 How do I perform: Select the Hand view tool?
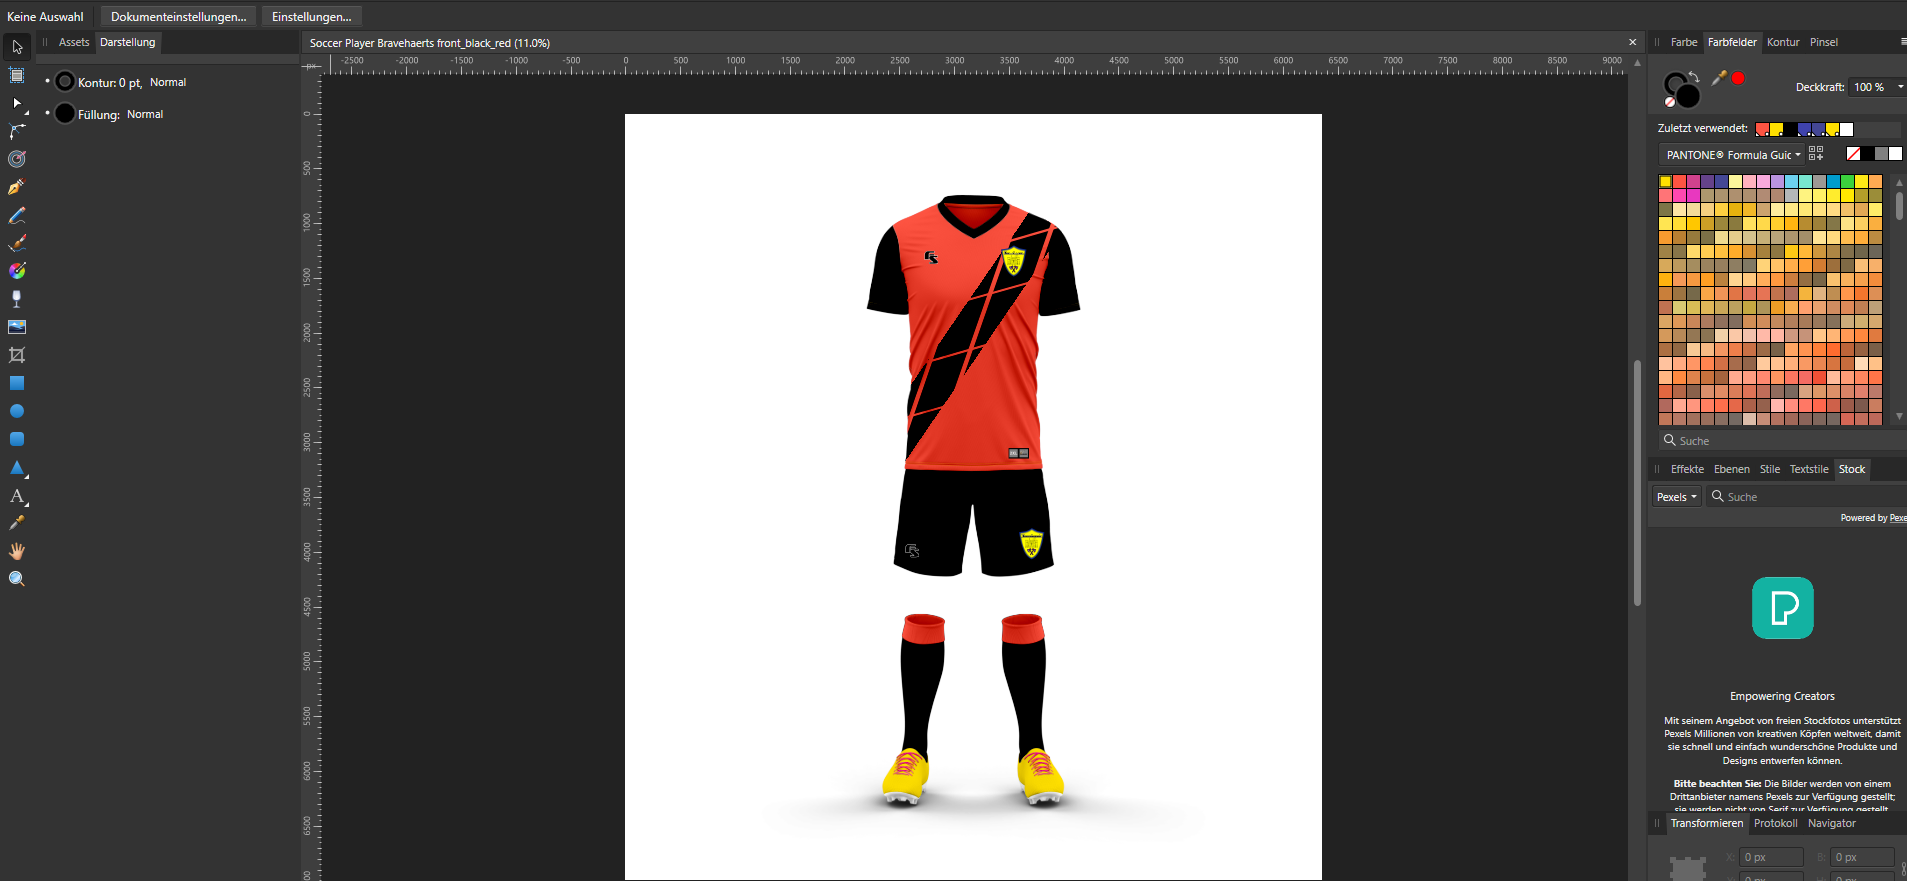pyautogui.click(x=17, y=551)
